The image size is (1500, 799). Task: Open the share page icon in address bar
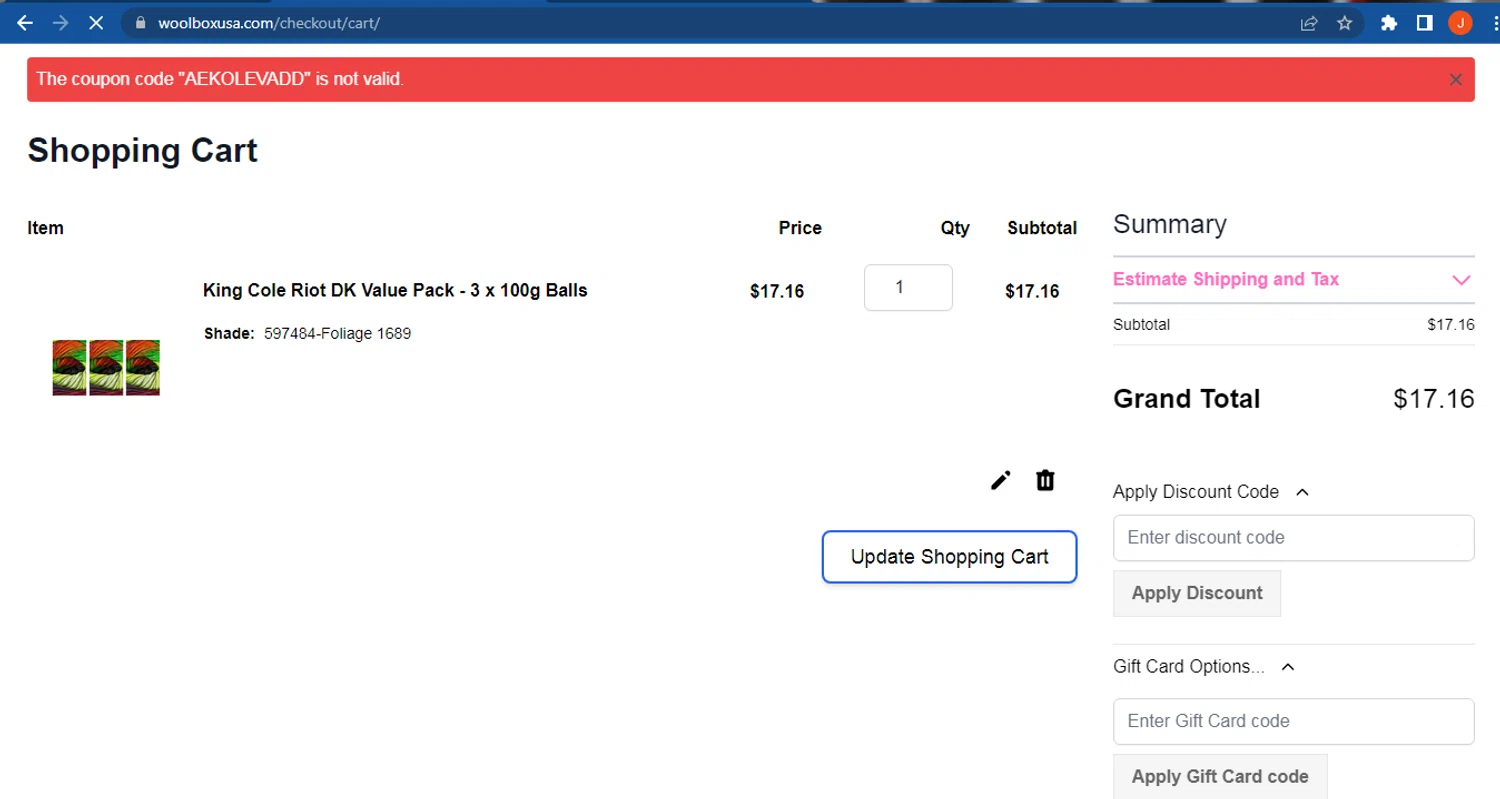tap(1308, 22)
